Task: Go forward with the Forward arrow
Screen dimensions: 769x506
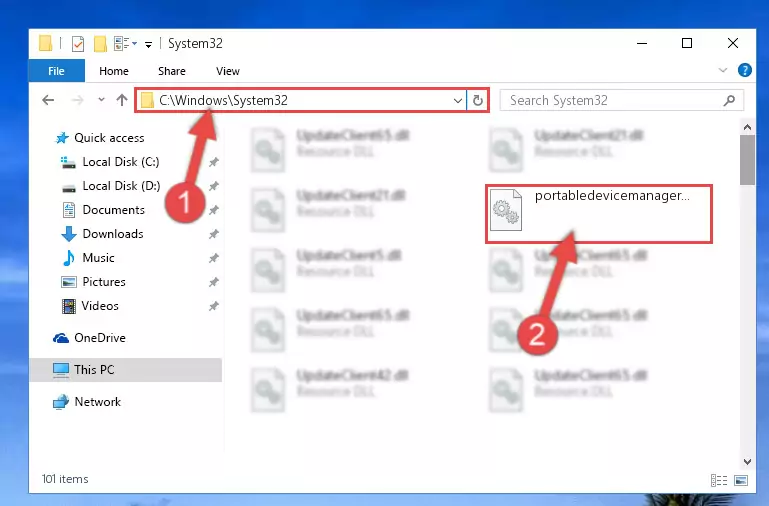Action: [x=77, y=101]
